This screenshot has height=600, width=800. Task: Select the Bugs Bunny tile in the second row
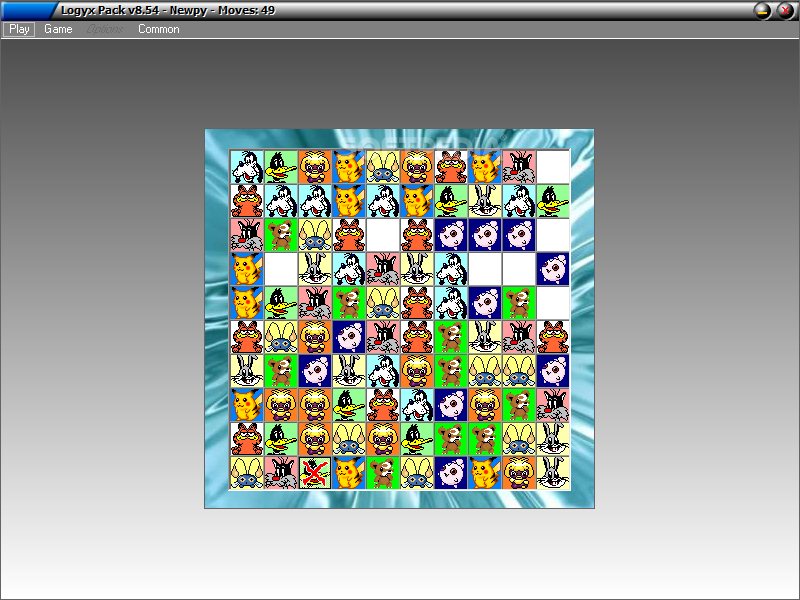(x=485, y=201)
